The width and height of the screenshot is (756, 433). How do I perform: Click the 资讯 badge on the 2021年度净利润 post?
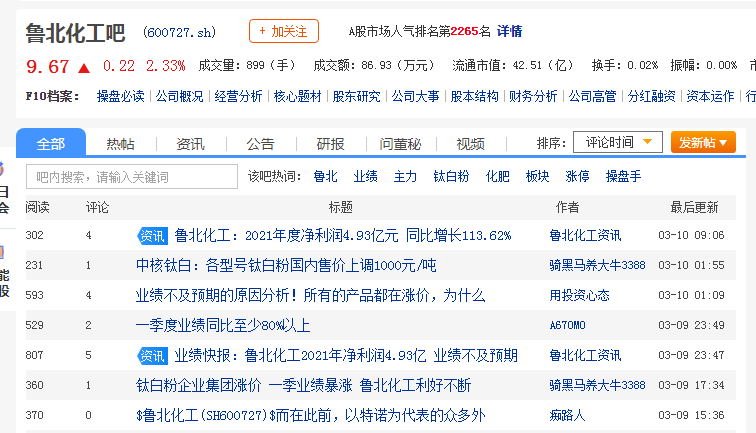152,236
